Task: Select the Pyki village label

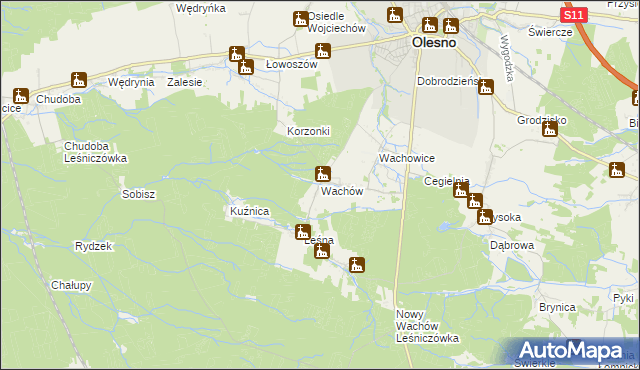Action: [623, 299]
